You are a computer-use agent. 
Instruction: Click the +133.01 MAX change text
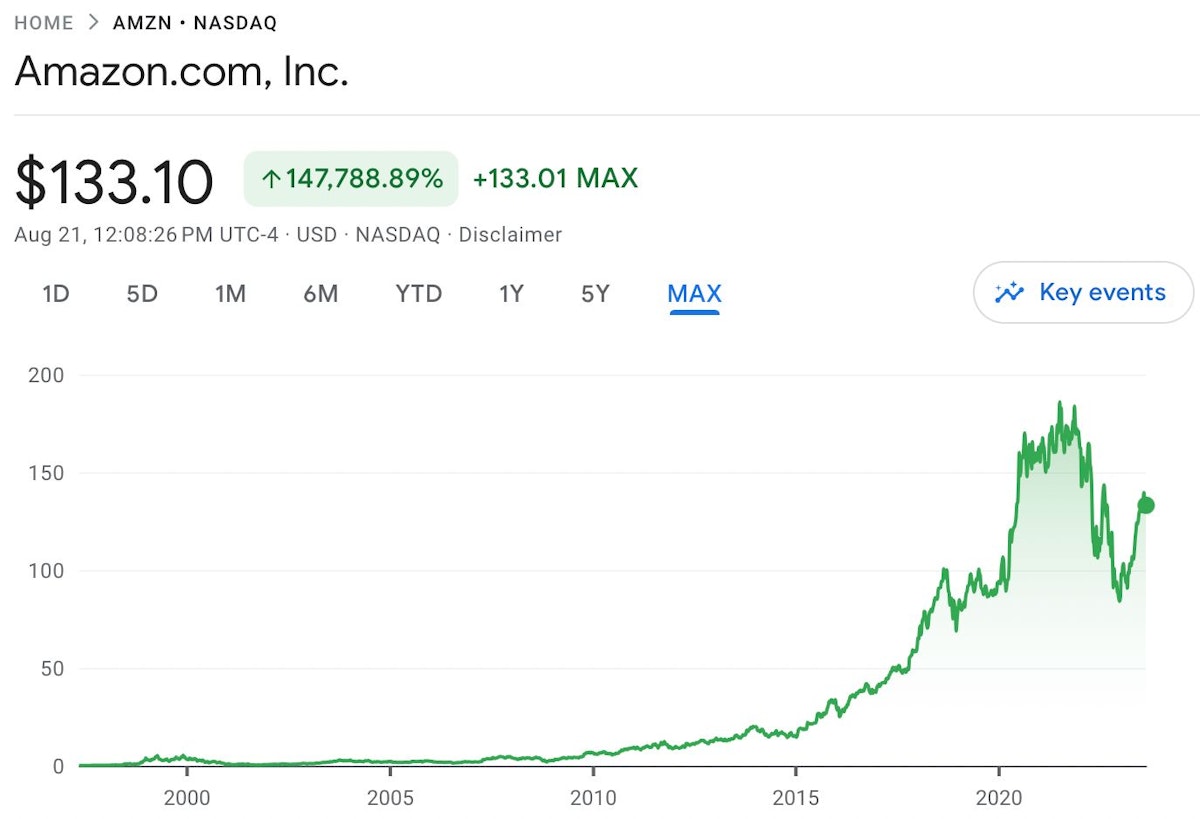coord(555,179)
